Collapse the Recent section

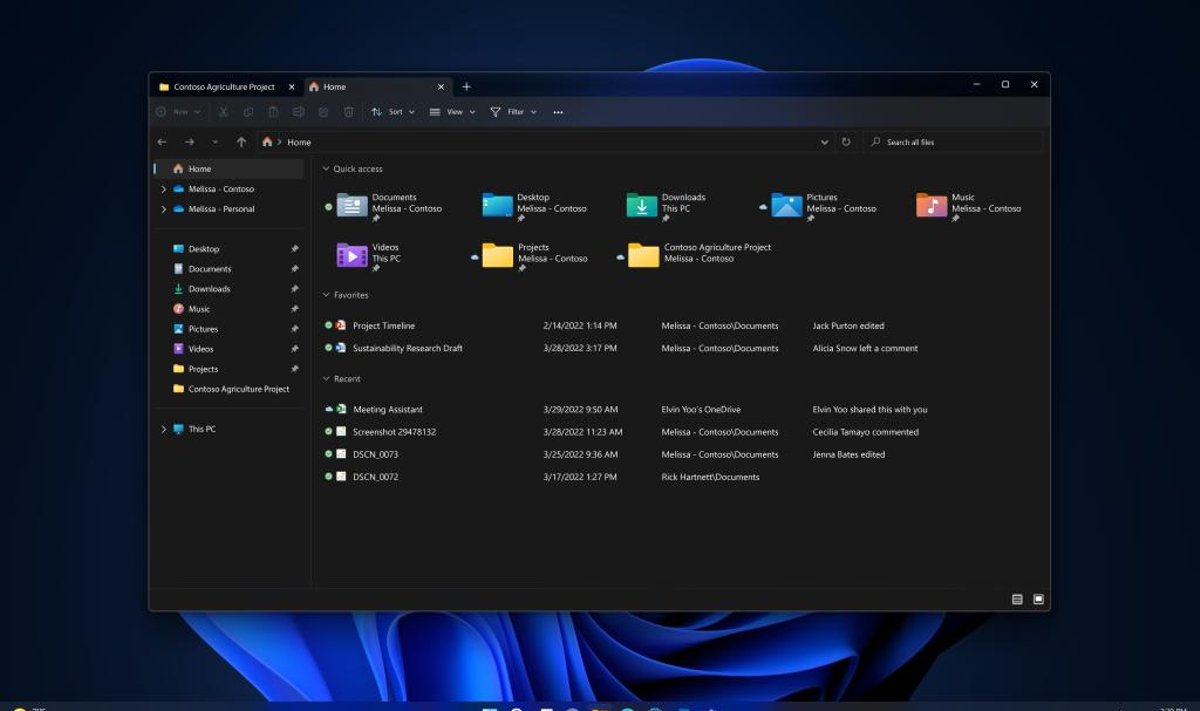pos(326,379)
